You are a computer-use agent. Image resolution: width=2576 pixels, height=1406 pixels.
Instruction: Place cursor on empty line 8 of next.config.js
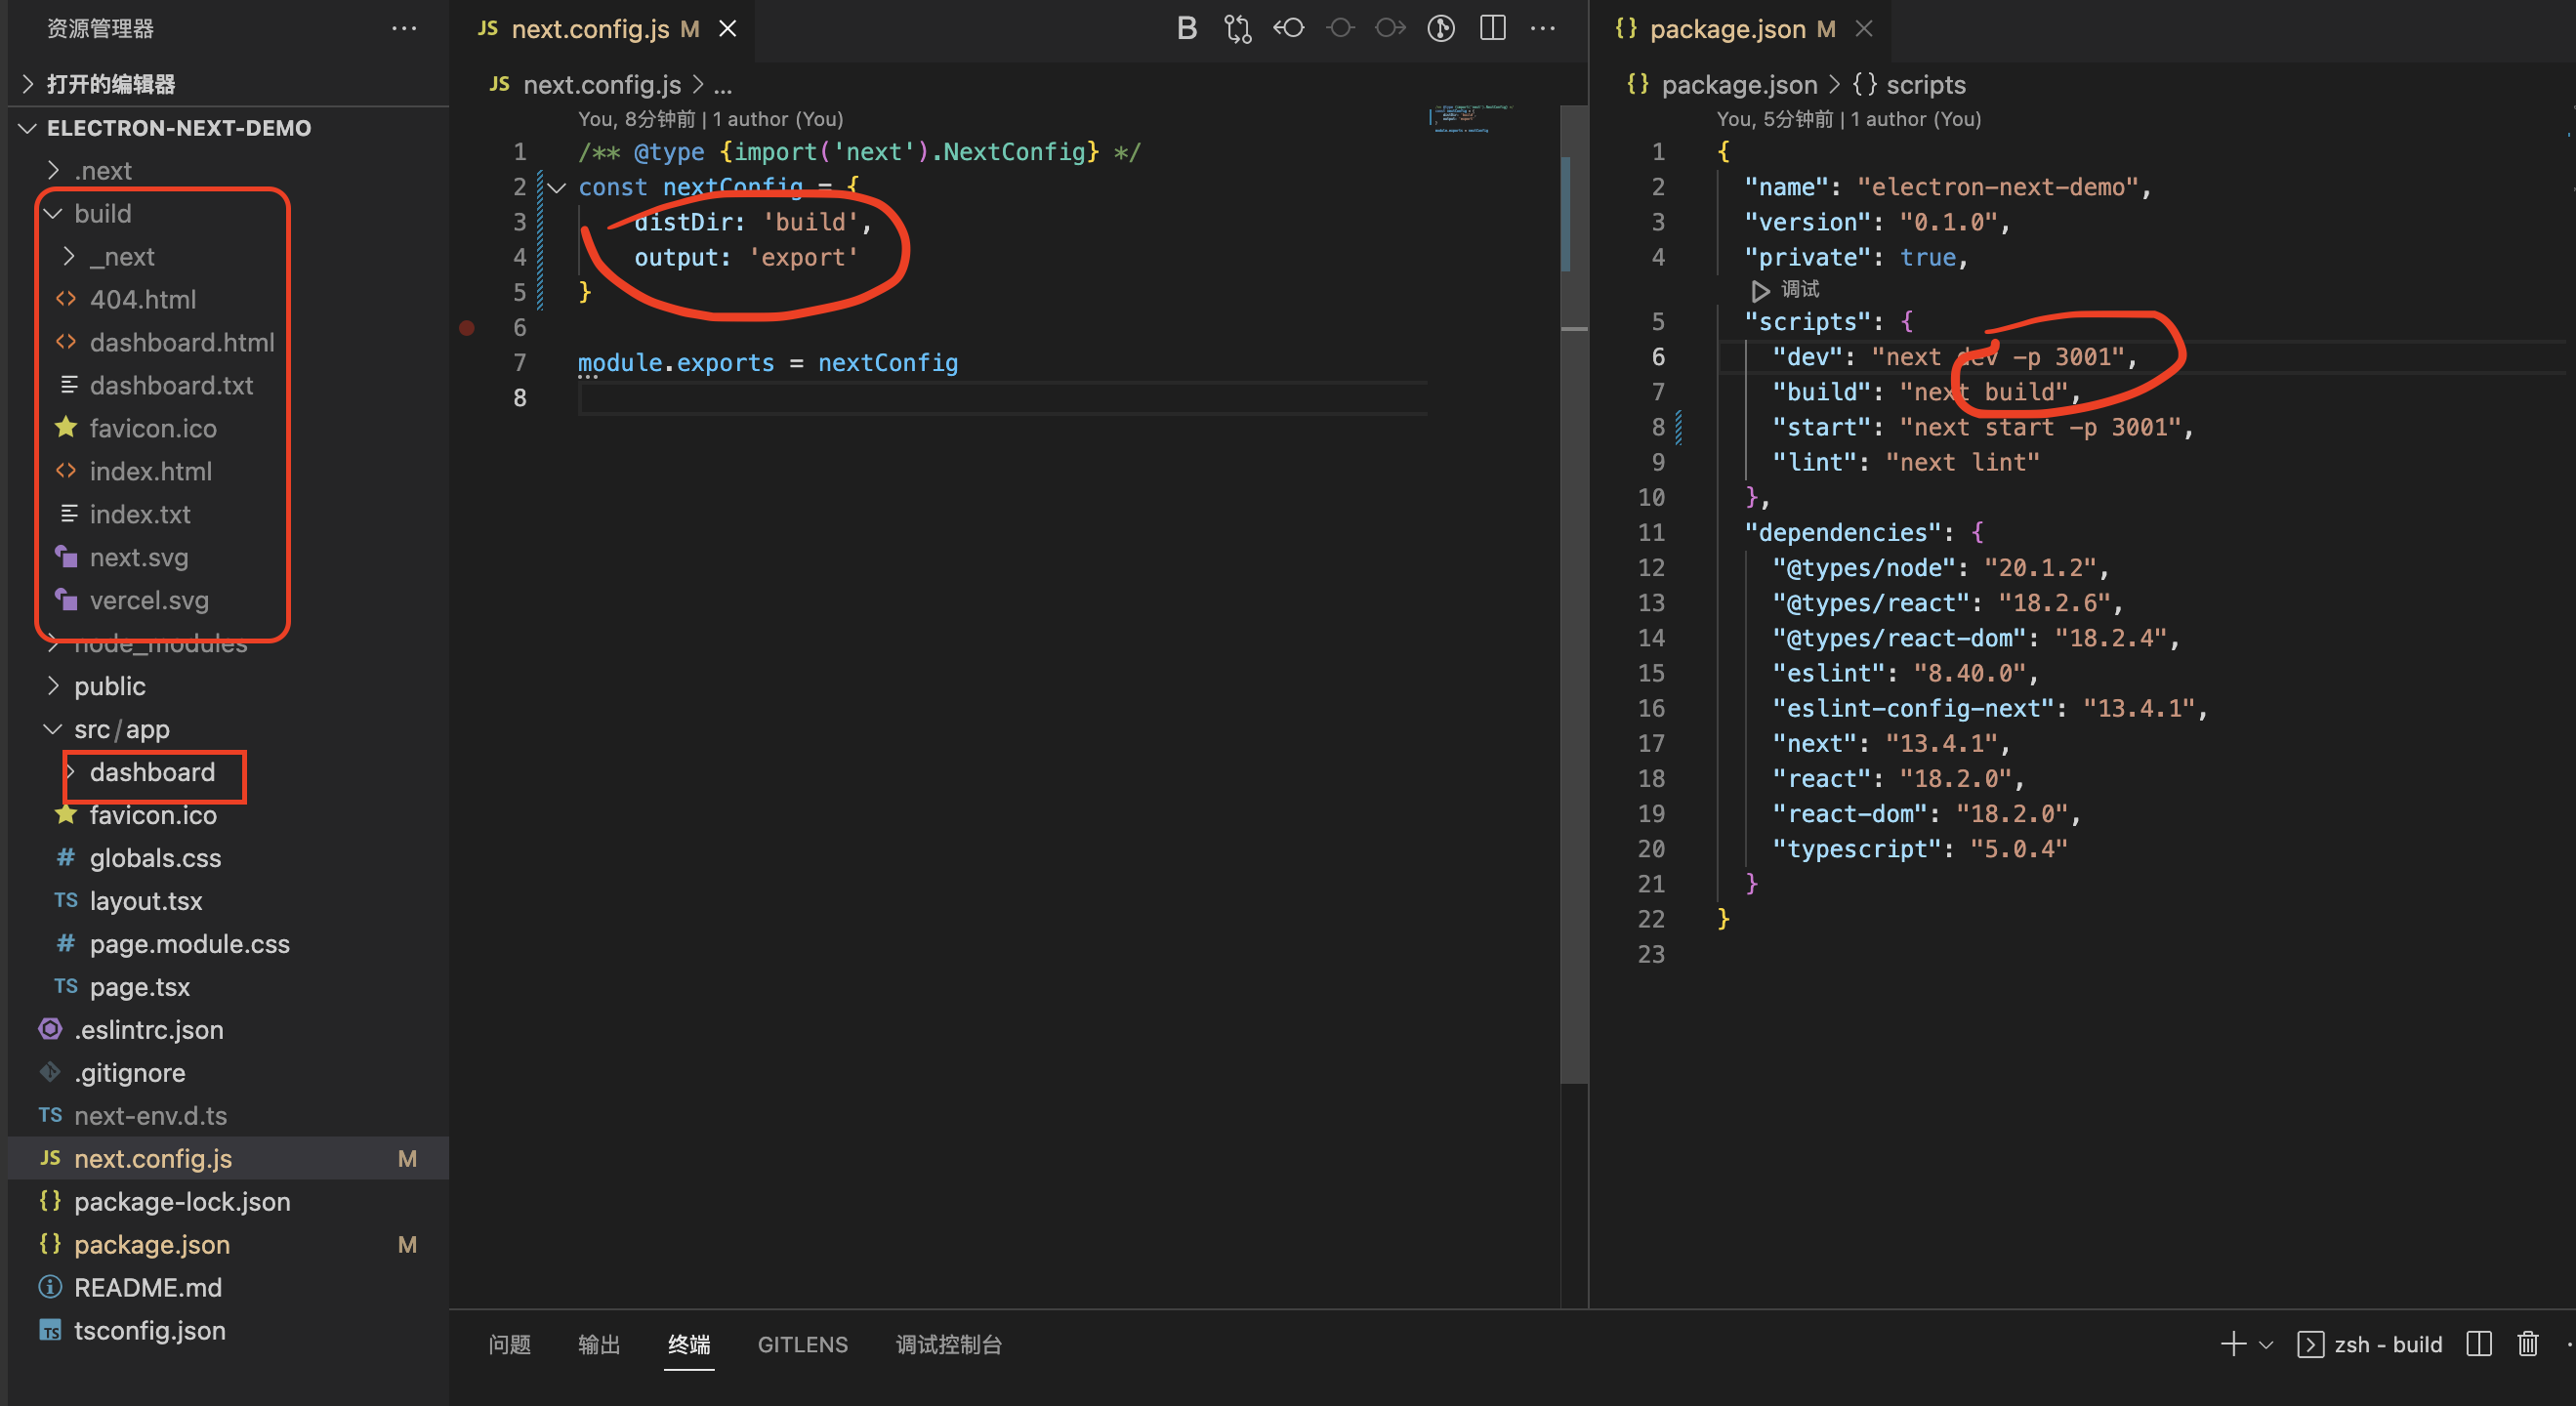click(1002, 398)
